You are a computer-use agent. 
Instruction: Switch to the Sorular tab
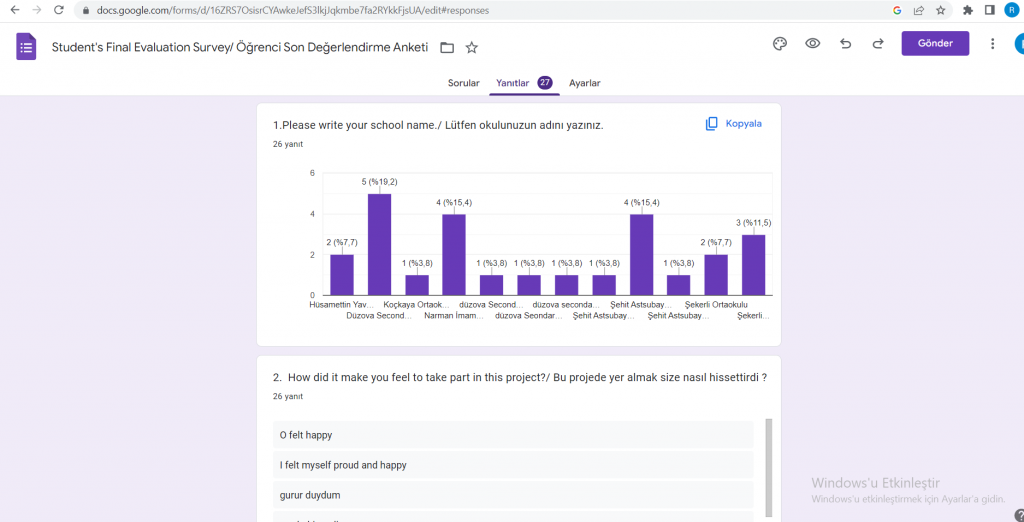click(464, 83)
